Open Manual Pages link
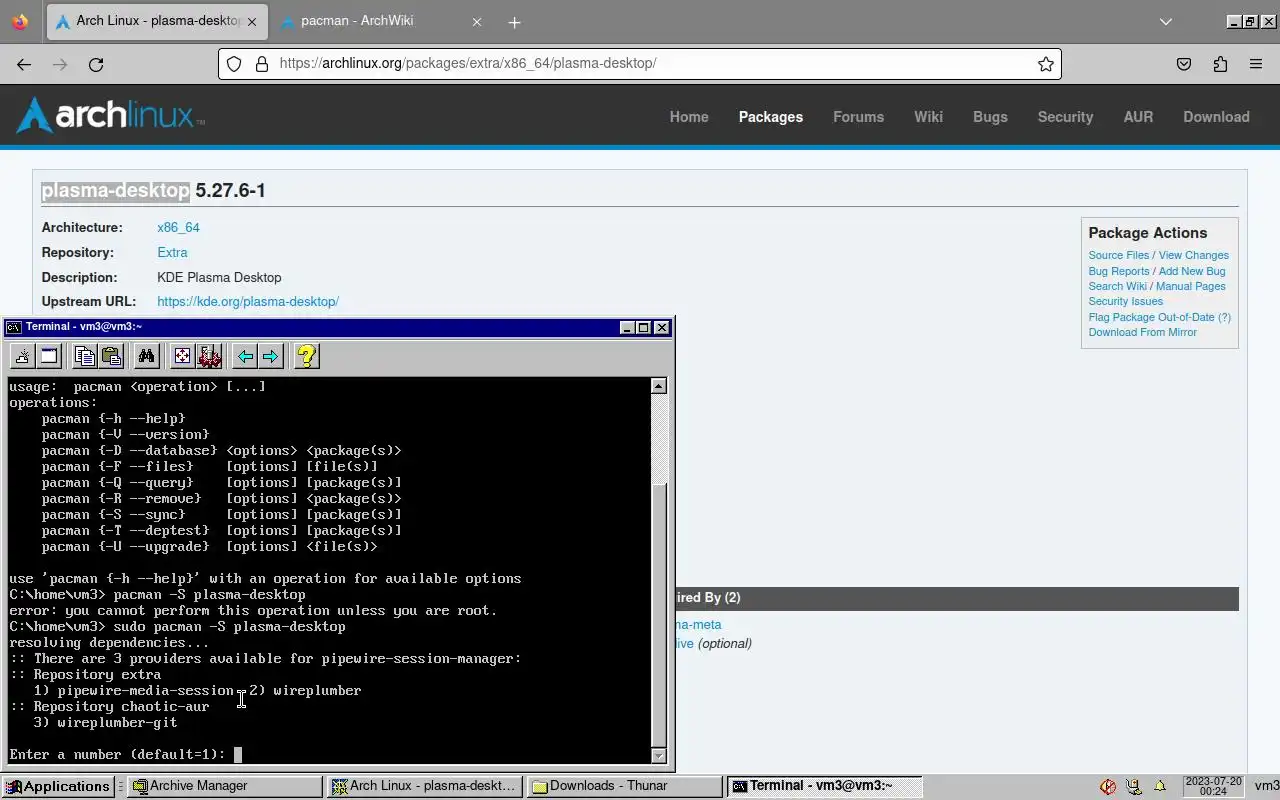 click(1190, 286)
